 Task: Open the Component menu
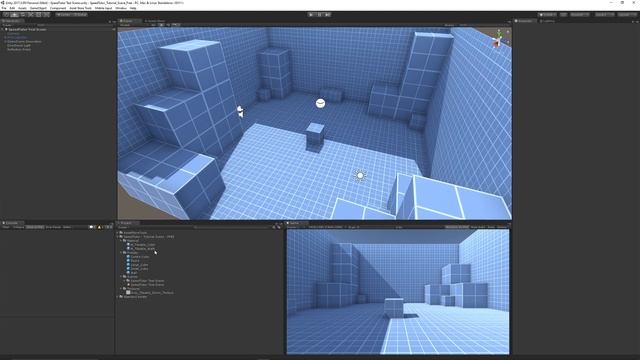pos(58,8)
